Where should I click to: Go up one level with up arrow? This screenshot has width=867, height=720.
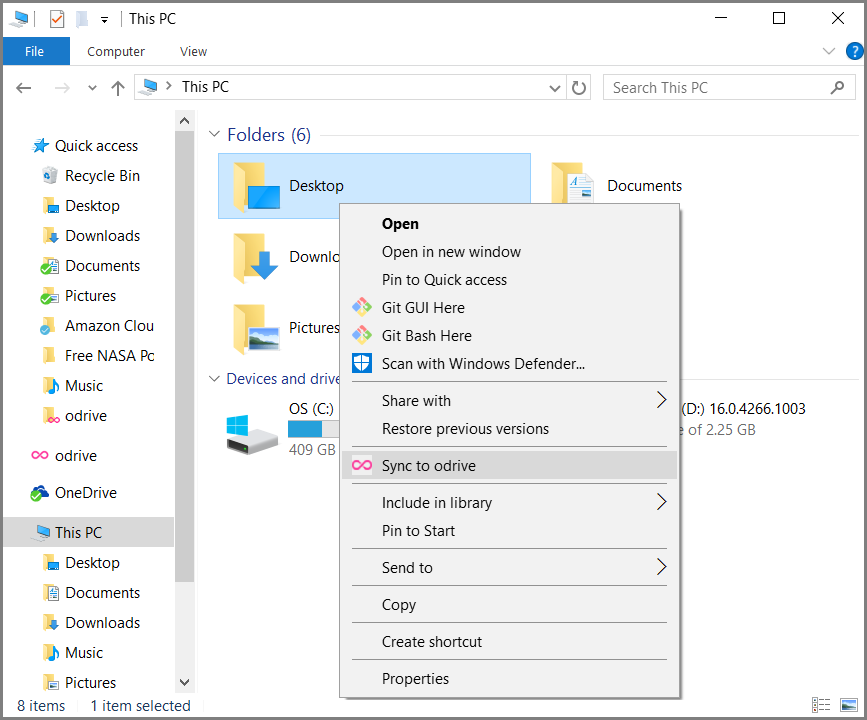tap(117, 88)
